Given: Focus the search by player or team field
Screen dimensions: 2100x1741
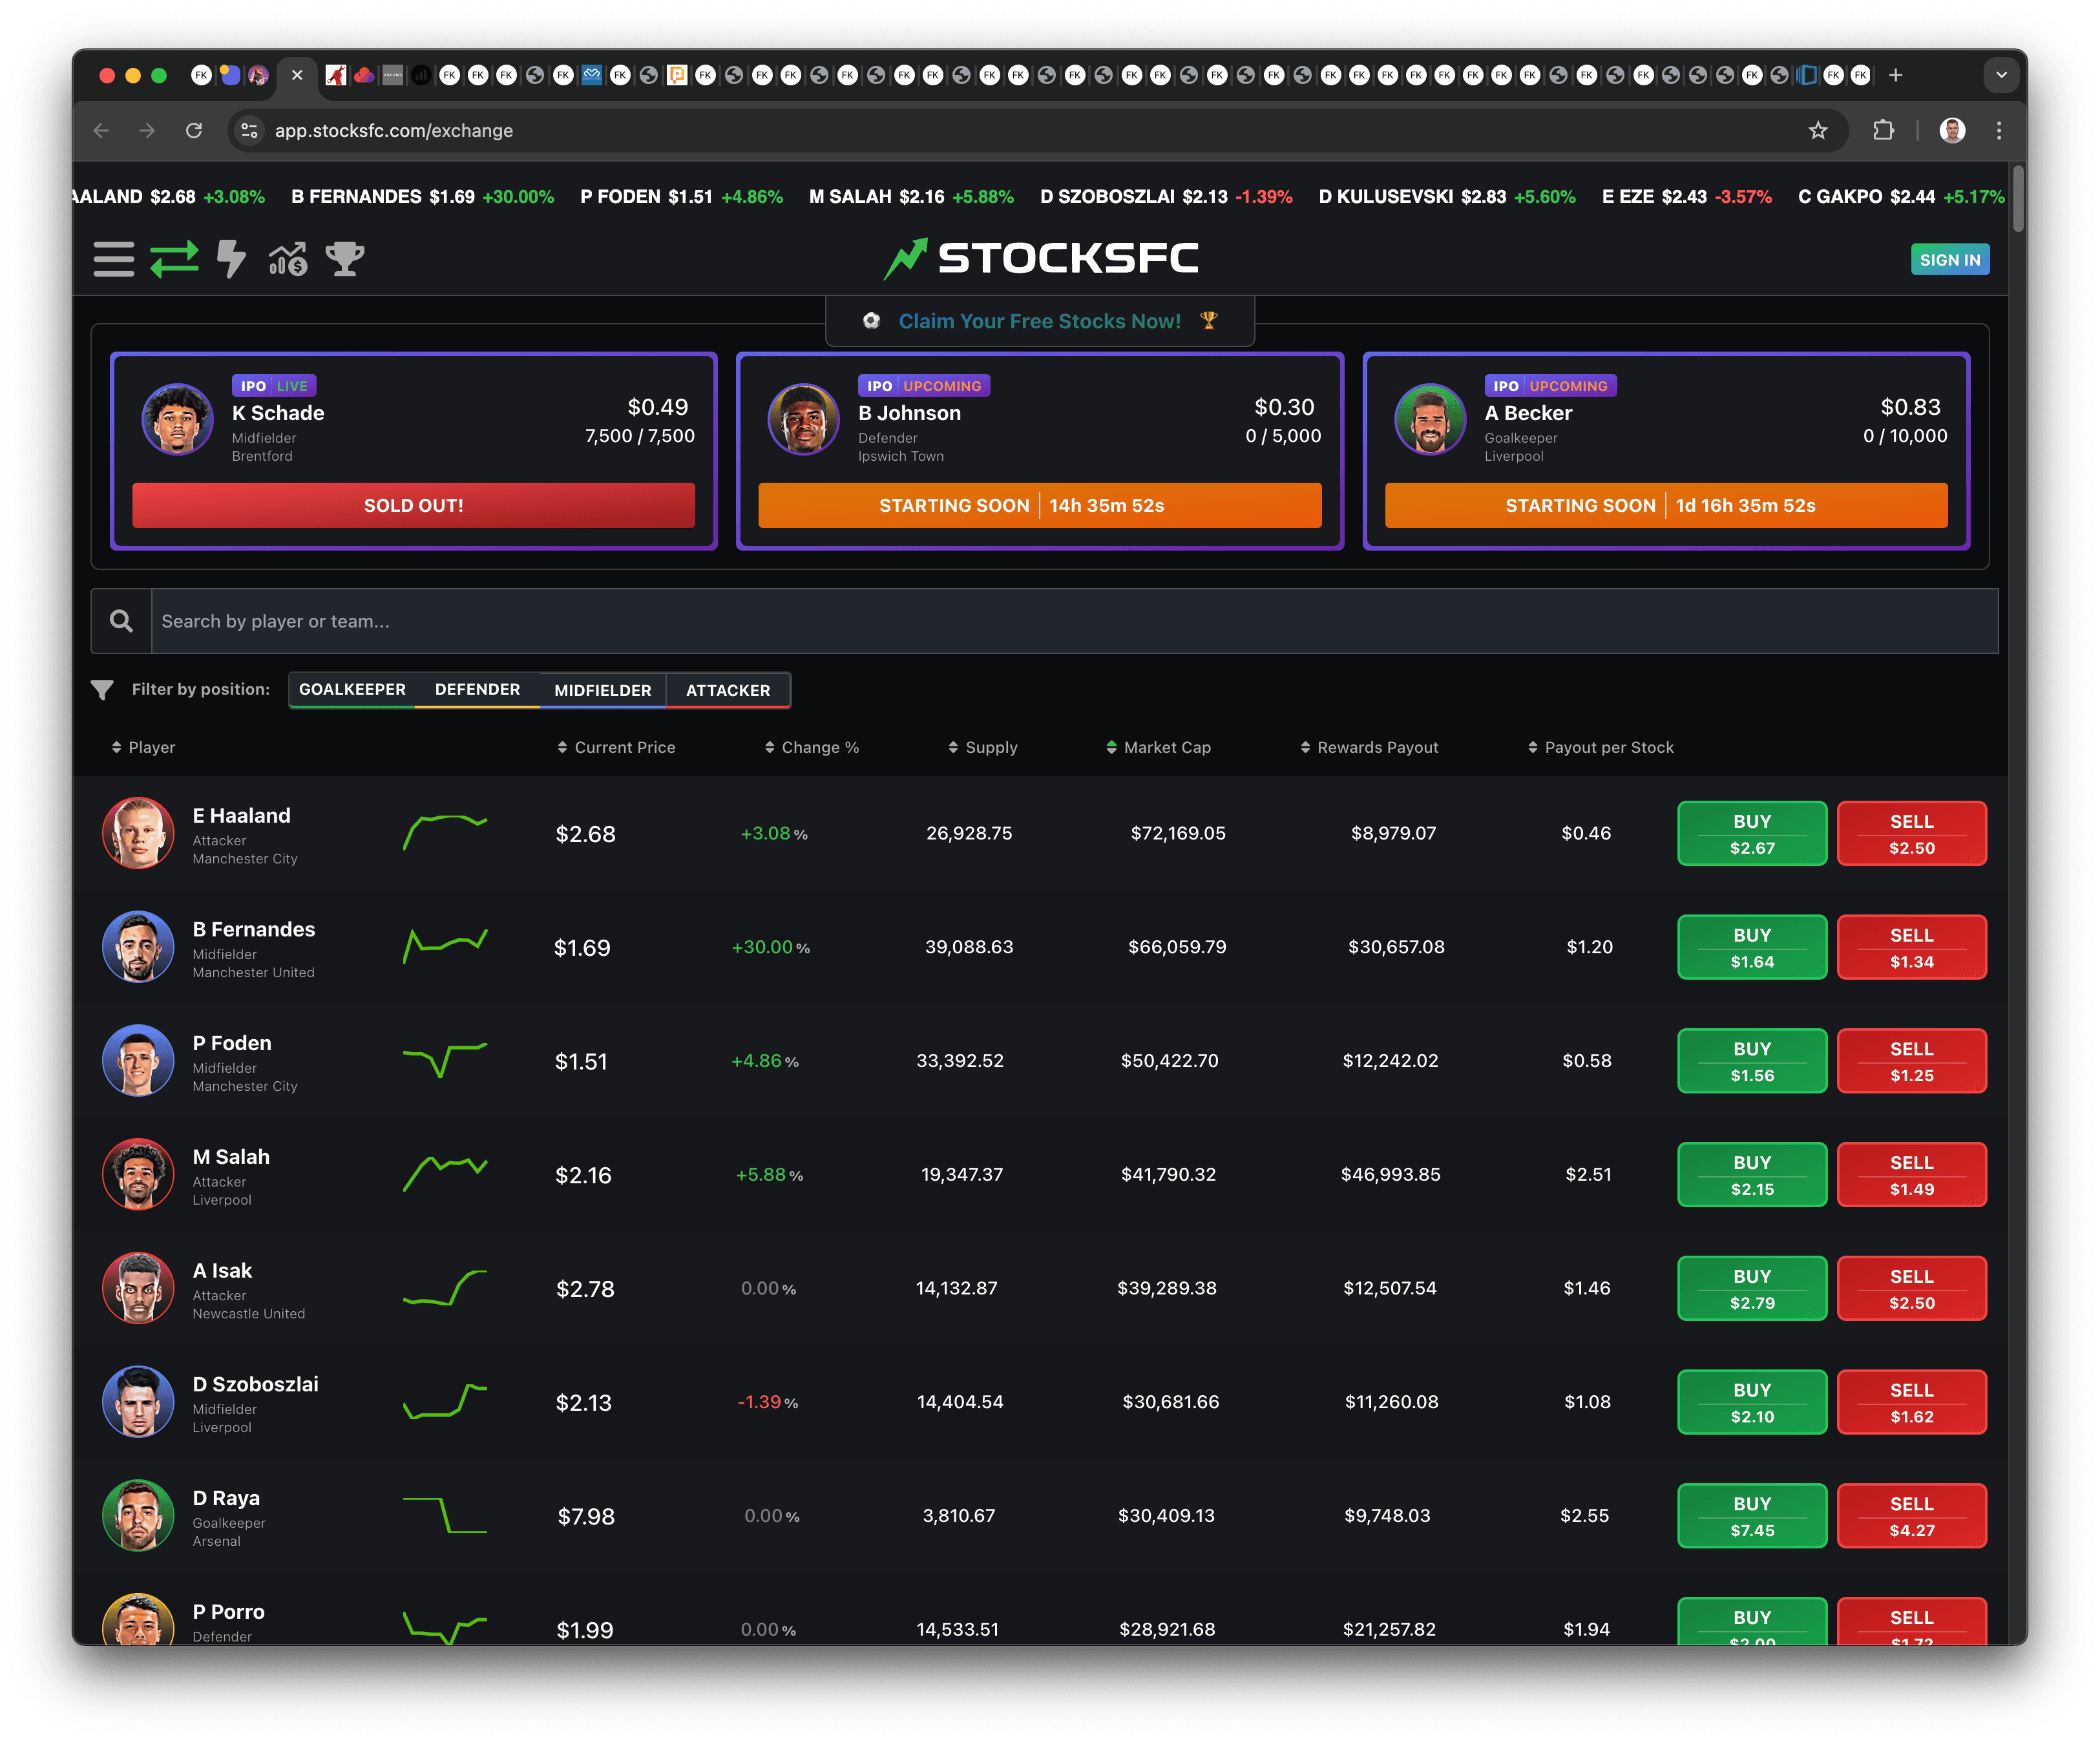Looking at the screenshot, I should 1074,621.
